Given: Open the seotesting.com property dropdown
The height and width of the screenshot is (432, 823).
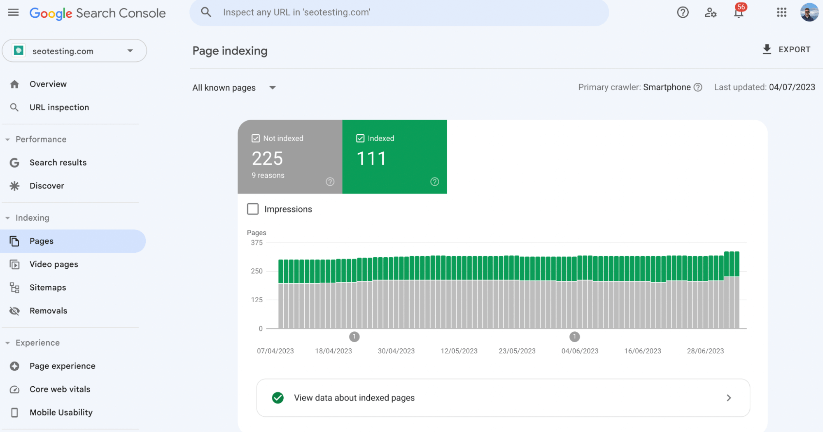Looking at the screenshot, I should pyautogui.click(x=75, y=51).
